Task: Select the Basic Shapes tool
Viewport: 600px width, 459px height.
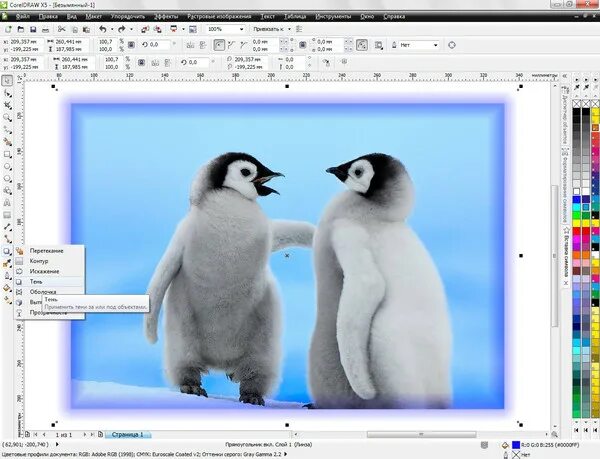Action: [7, 190]
